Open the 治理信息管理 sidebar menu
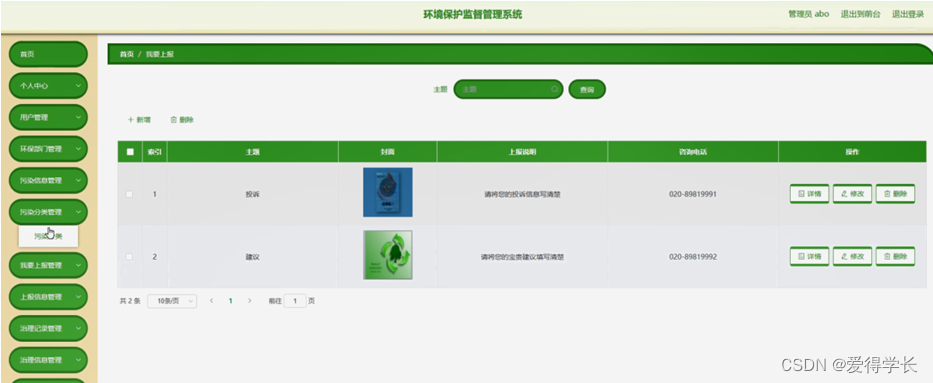933x383 pixels. click(48, 360)
